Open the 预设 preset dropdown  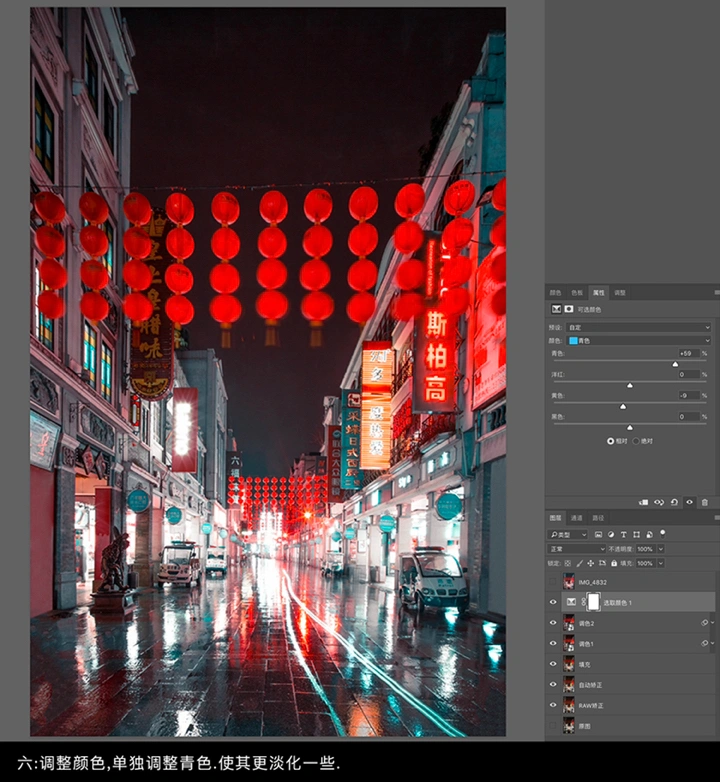[639, 327]
